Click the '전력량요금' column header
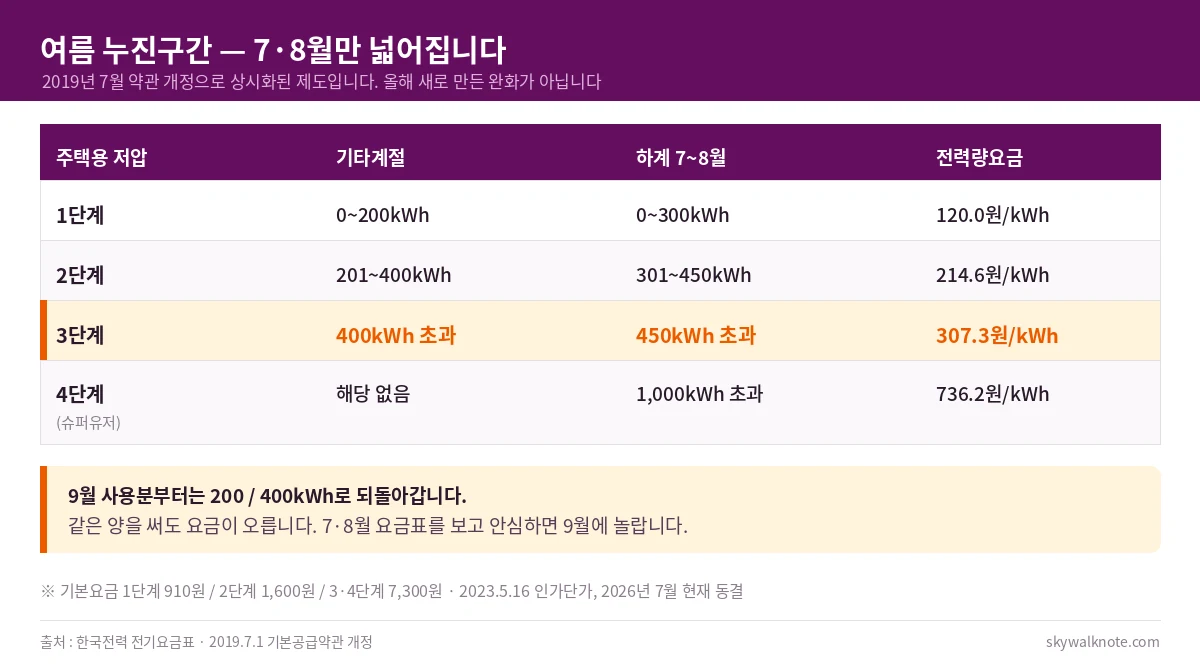The width and height of the screenshot is (1200, 666). tap(979, 157)
